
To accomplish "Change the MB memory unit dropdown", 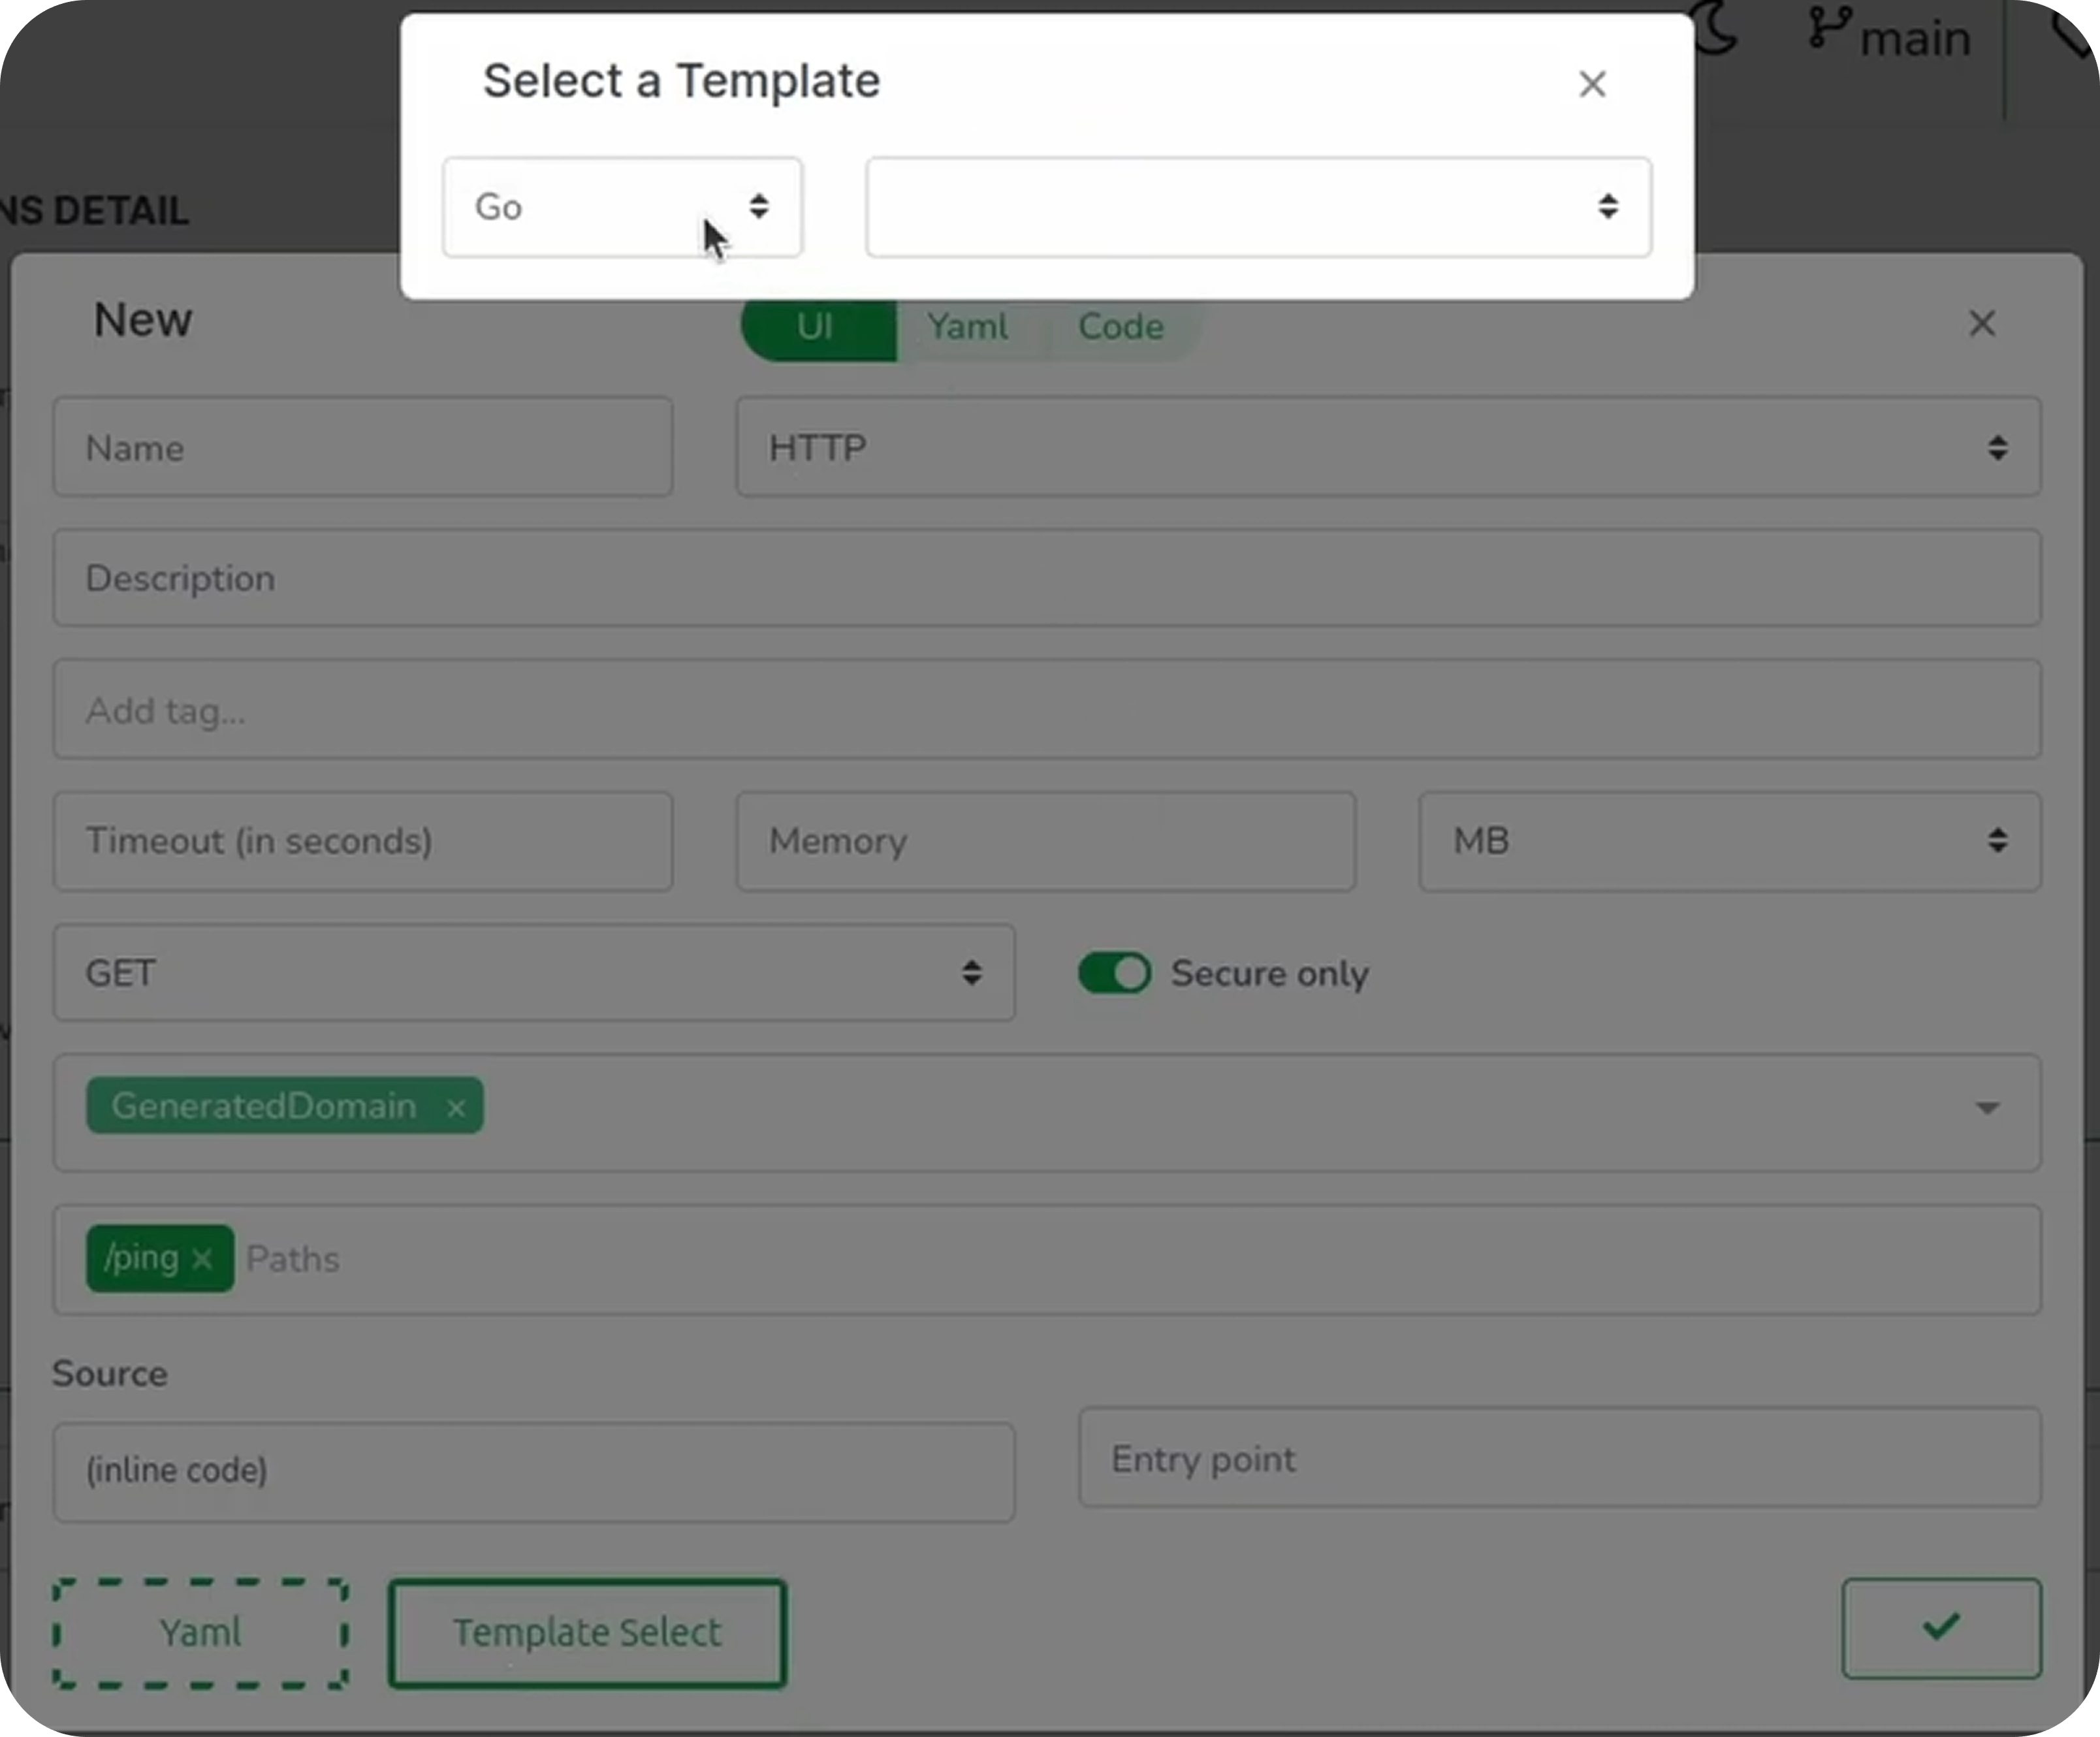I will (1729, 841).
